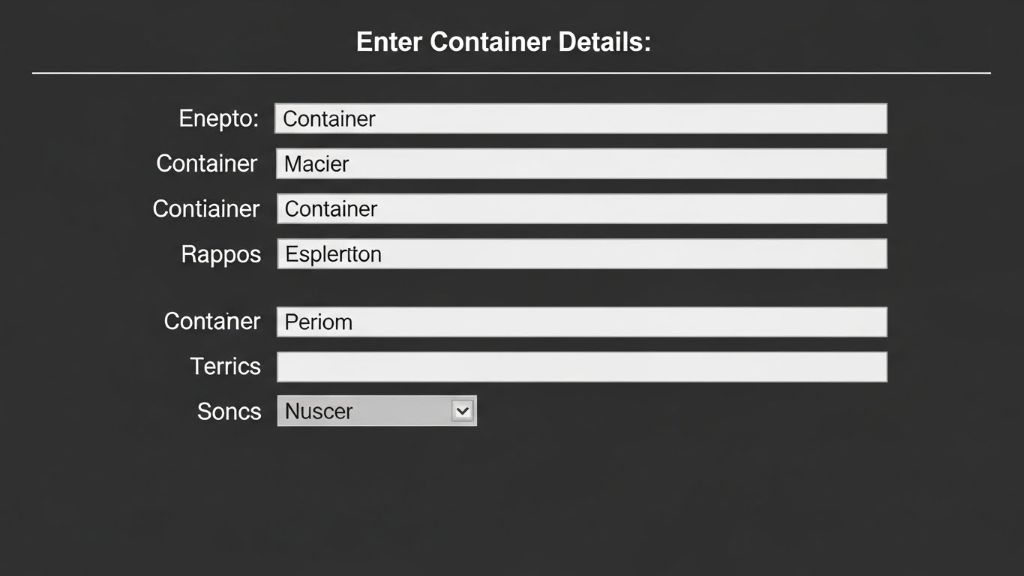Click the "Soncs" label
This screenshot has width=1024, height=576.
(228, 411)
